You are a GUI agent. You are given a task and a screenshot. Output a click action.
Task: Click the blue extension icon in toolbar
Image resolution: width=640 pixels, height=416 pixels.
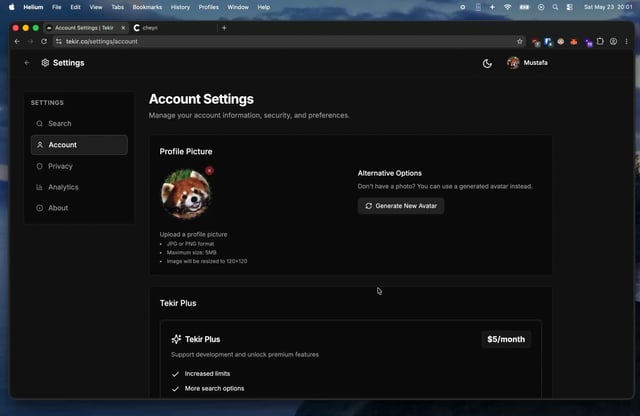point(548,42)
